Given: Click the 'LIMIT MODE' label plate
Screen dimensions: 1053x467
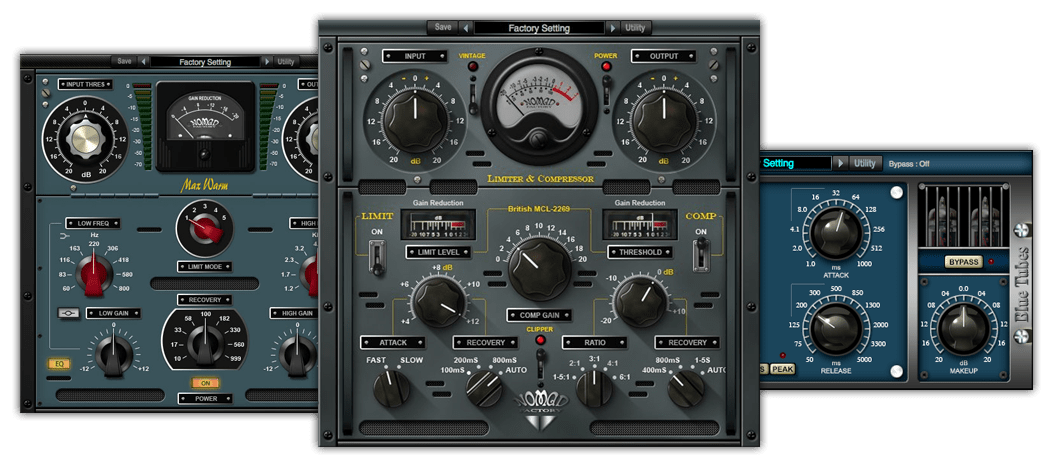Looking at the screenshot, I should tap(204, 267).
